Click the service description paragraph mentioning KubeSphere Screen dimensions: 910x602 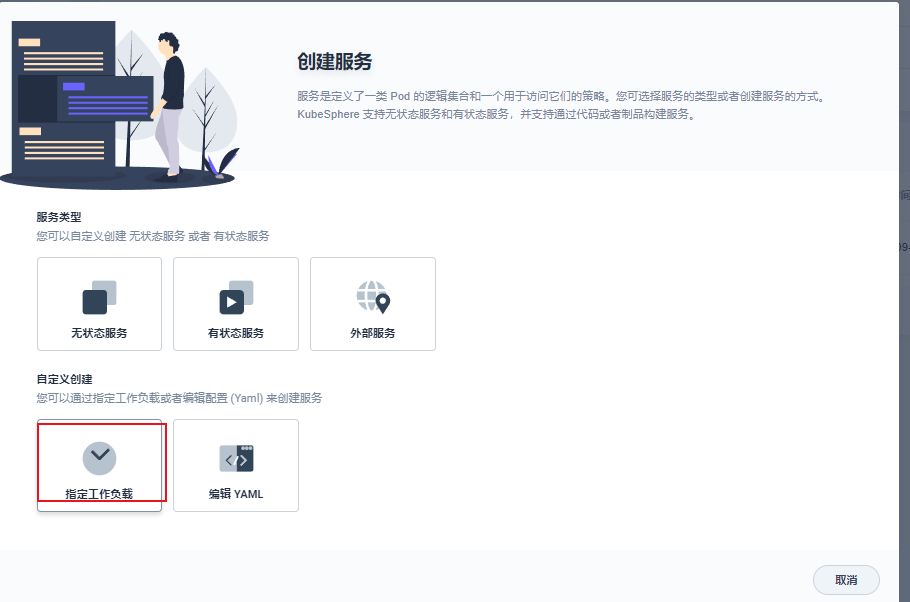[x=560, y=105]
